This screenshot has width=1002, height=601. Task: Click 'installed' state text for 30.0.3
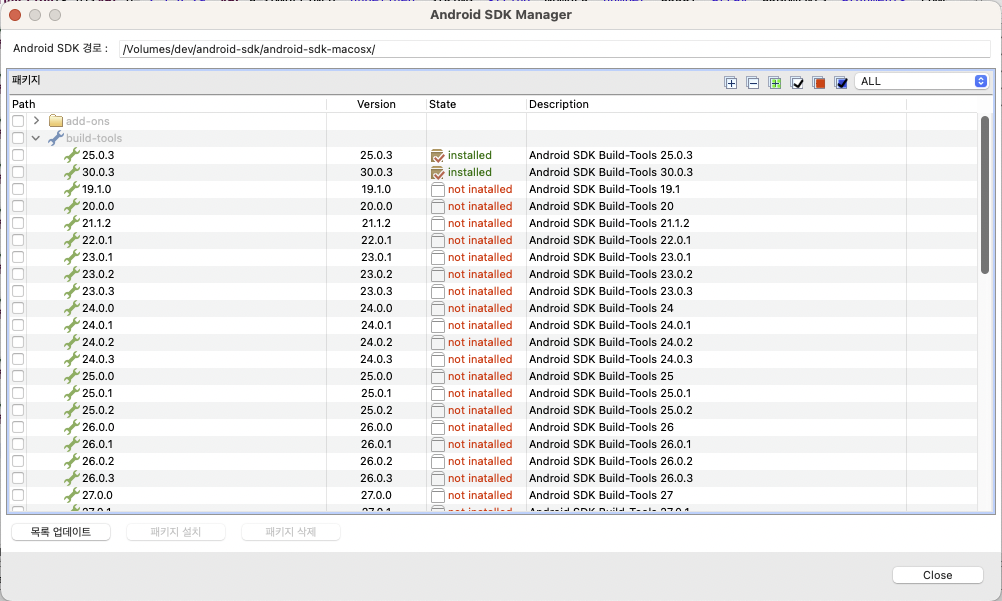(x=470, y=172)
